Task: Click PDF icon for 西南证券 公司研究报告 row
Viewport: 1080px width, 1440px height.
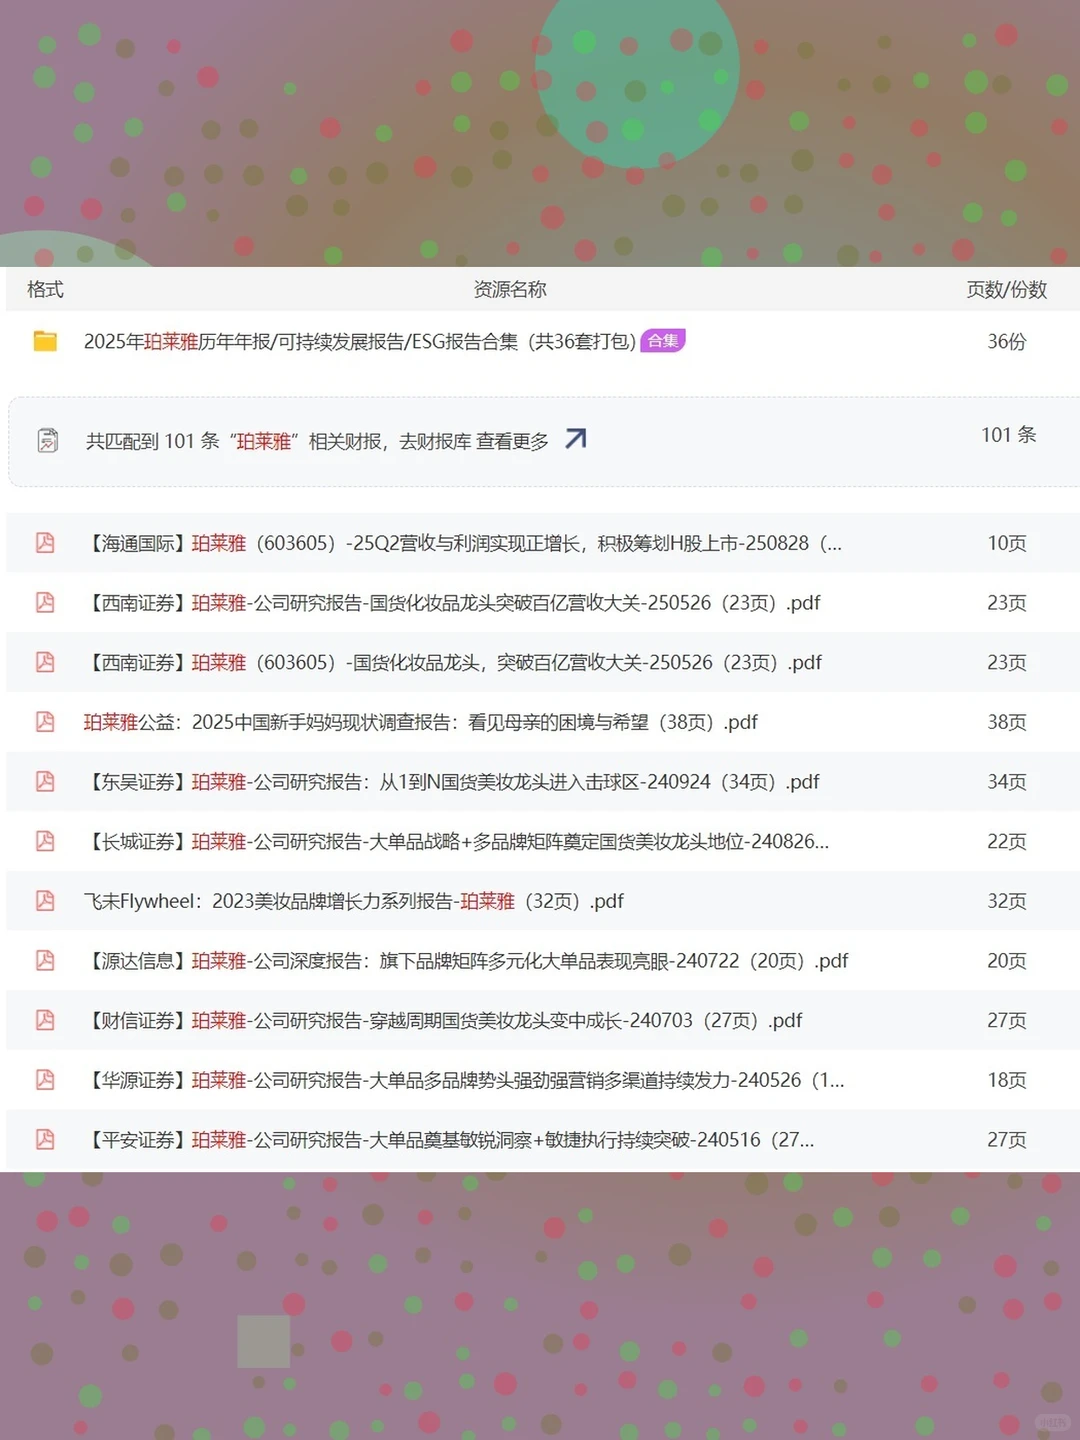Action: [x=45, y=603]
